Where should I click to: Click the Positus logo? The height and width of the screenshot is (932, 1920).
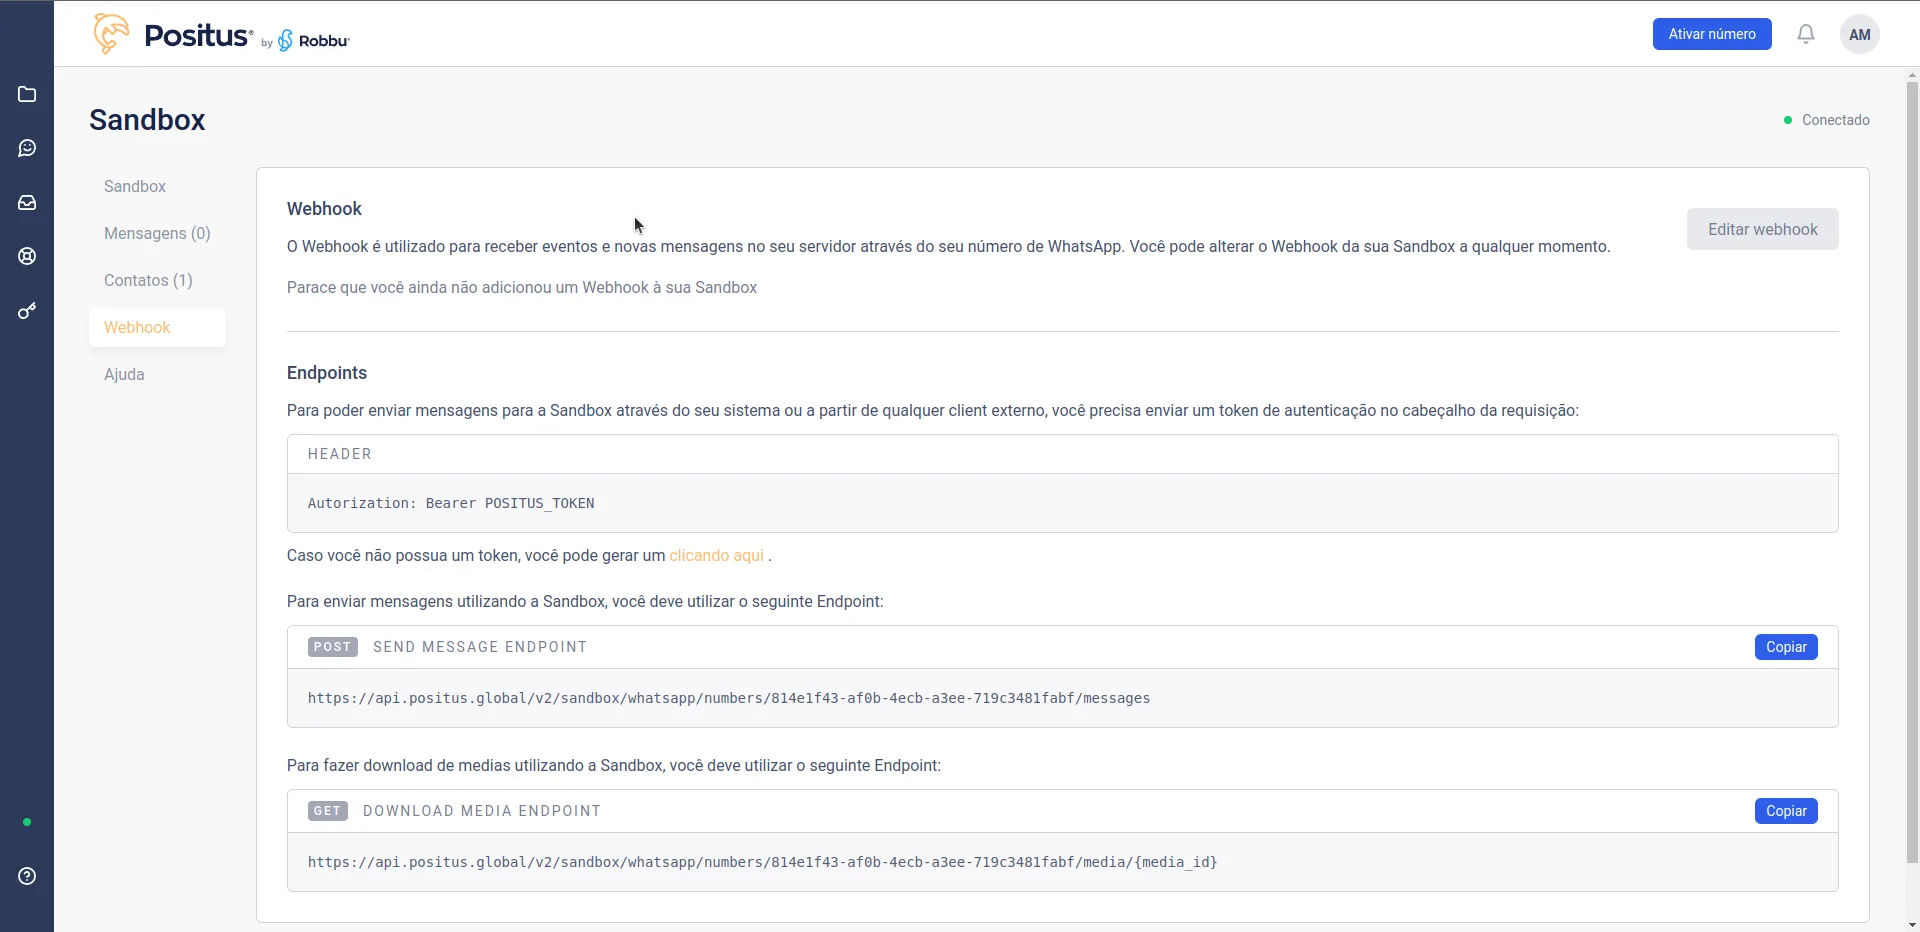pyautogui.click(x=173, y=35)
